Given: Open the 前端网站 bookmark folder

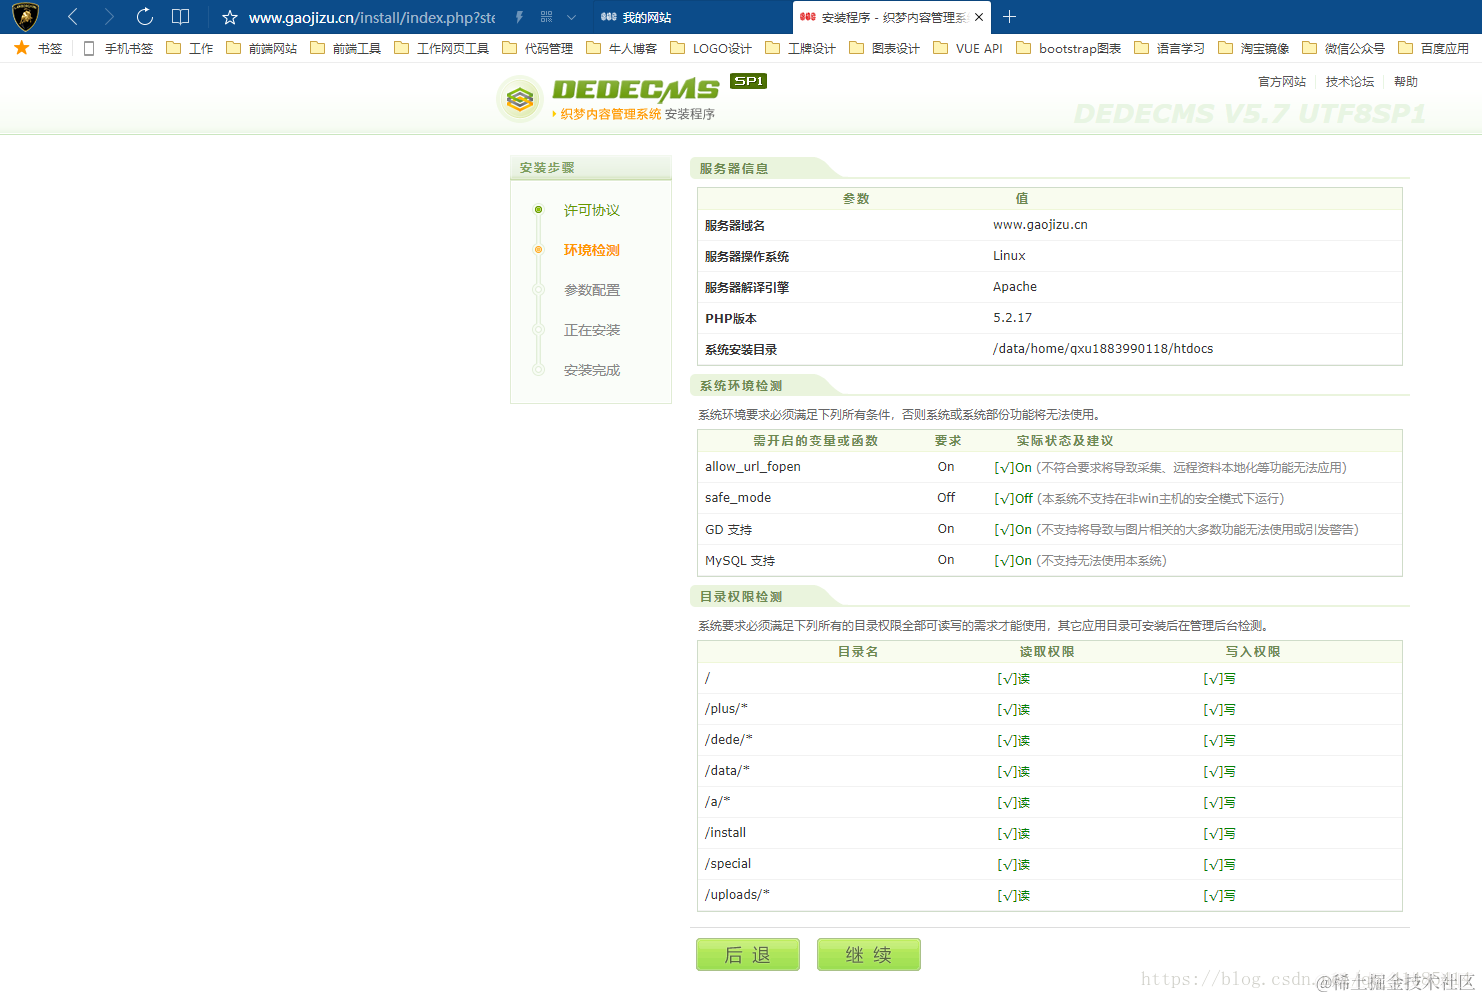Looking at the screenshot, I should (x=262, y=48).
